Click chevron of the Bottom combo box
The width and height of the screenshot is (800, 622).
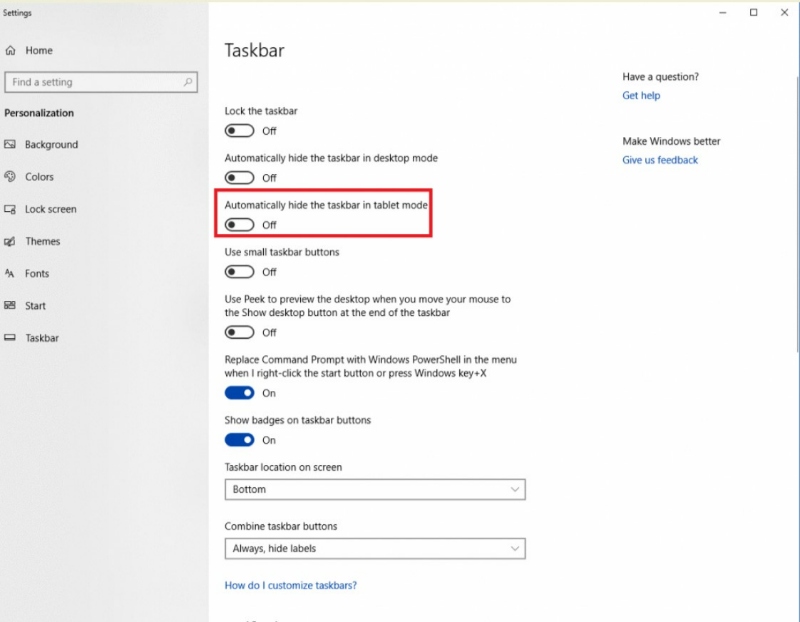click(x=515, y=489)
